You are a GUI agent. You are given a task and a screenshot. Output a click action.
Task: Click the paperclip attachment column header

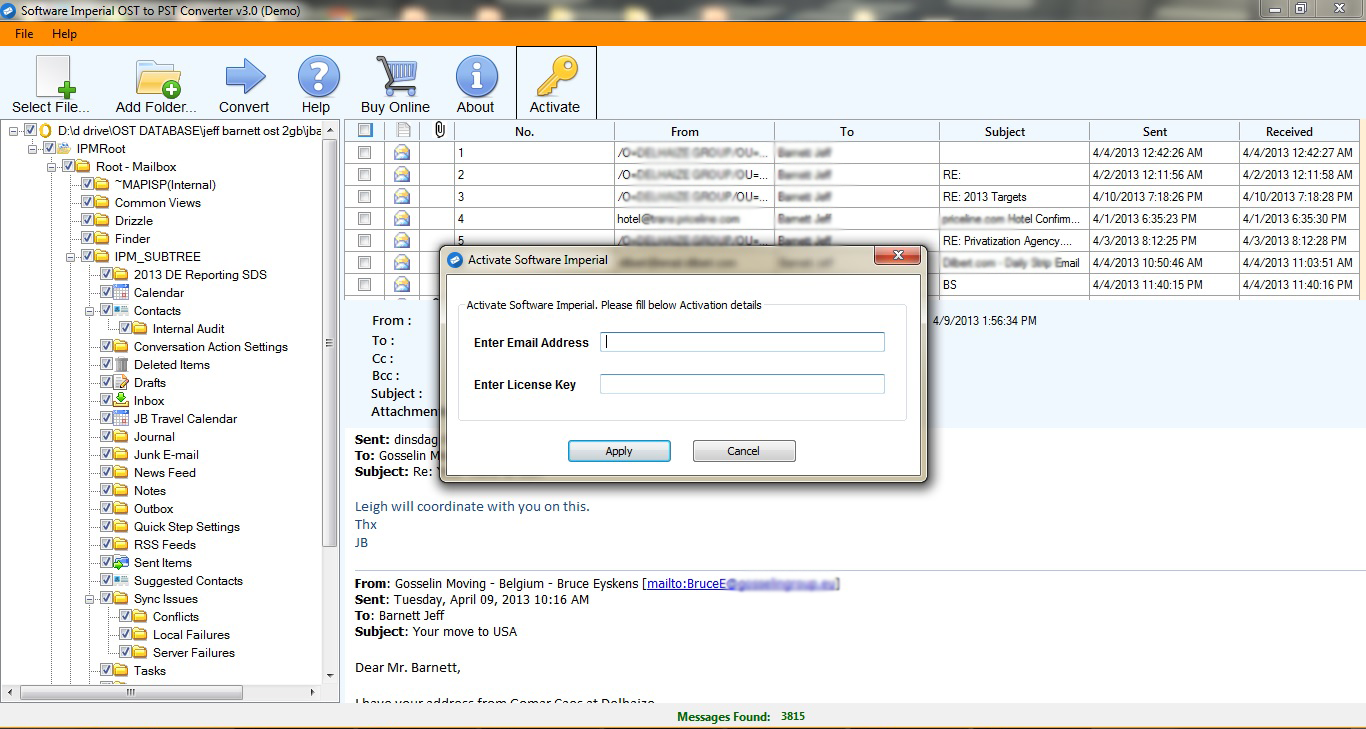click(438, 130)
